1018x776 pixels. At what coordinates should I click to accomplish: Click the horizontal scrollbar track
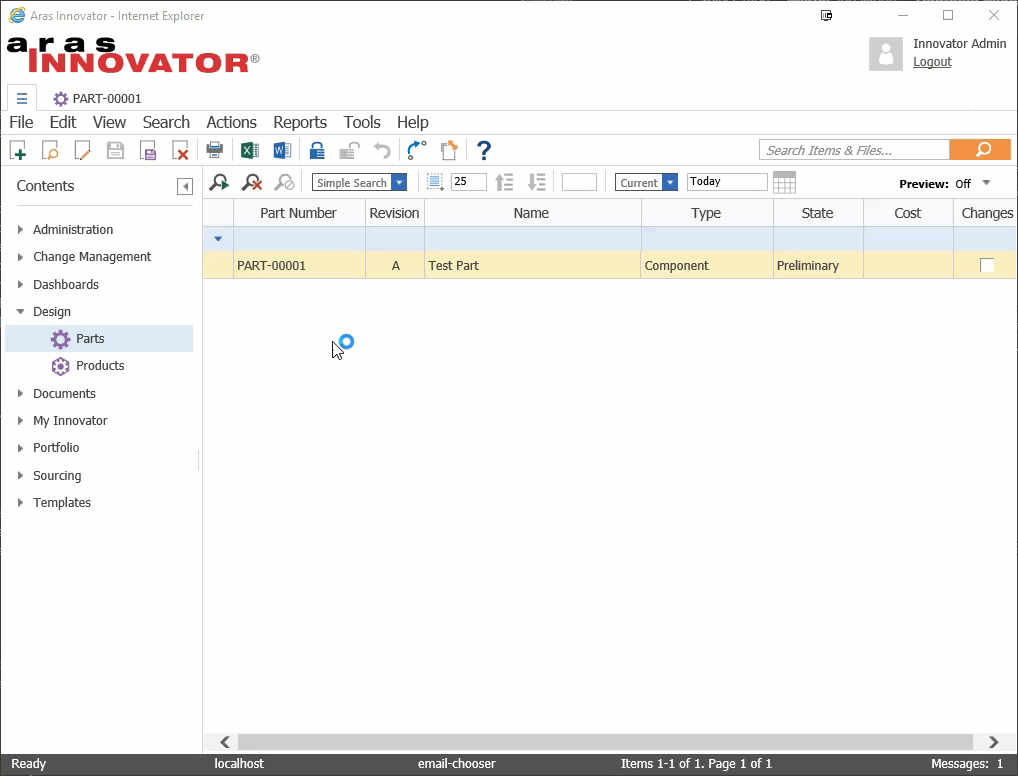[x=605, y=742]
